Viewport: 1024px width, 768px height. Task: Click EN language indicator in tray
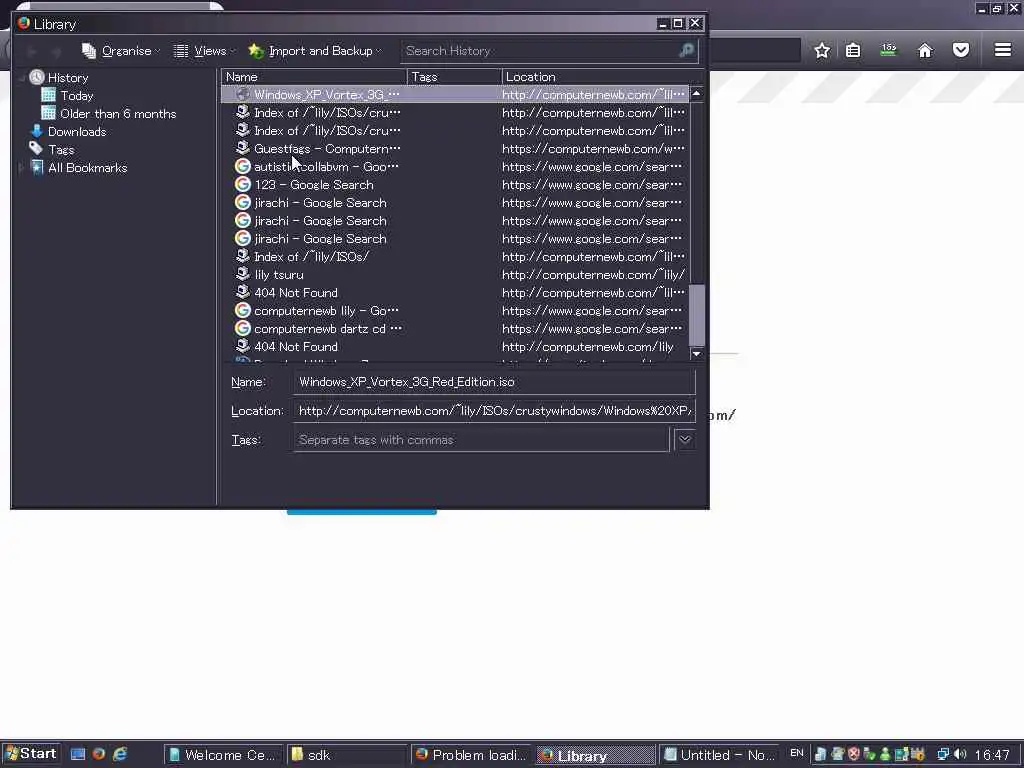[x=796, y=753]
